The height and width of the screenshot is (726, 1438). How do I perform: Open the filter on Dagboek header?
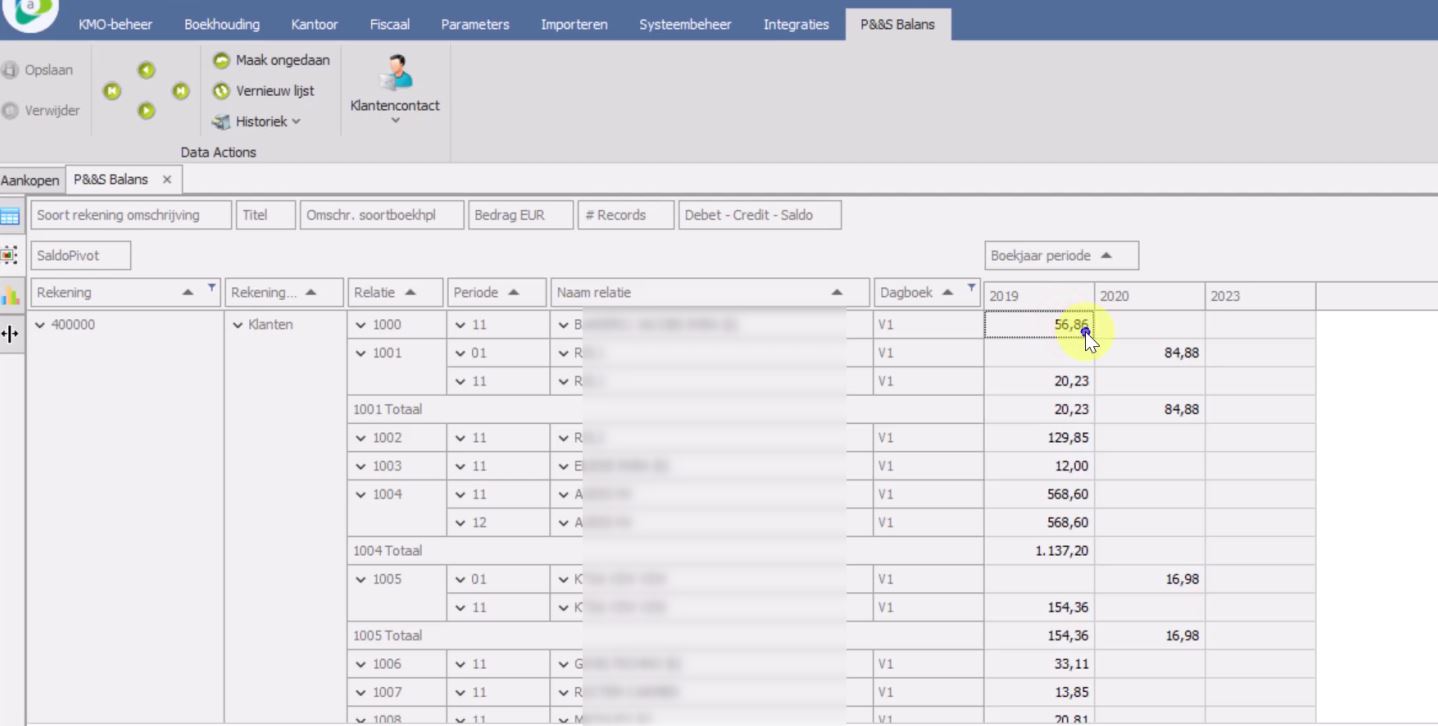pyautogui.click(x=971, y=288)
